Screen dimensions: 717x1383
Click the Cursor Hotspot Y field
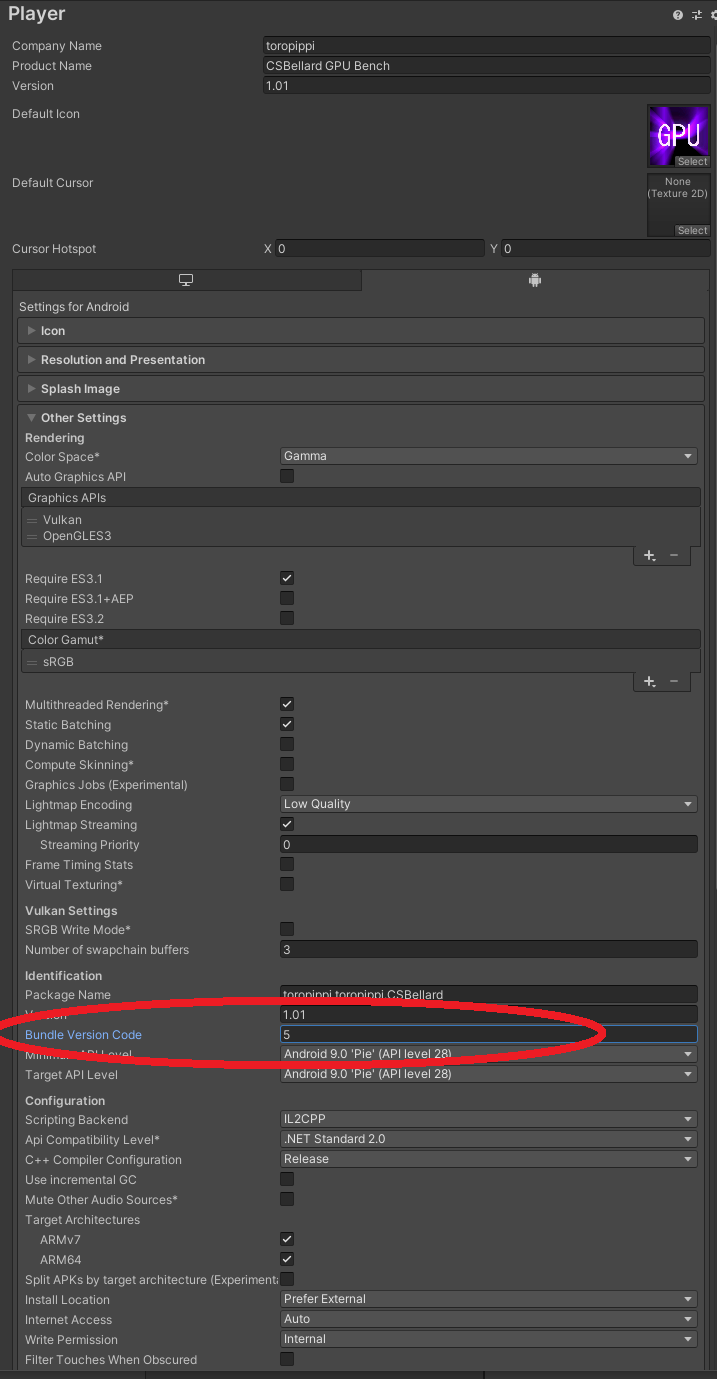tap(605, 249)
